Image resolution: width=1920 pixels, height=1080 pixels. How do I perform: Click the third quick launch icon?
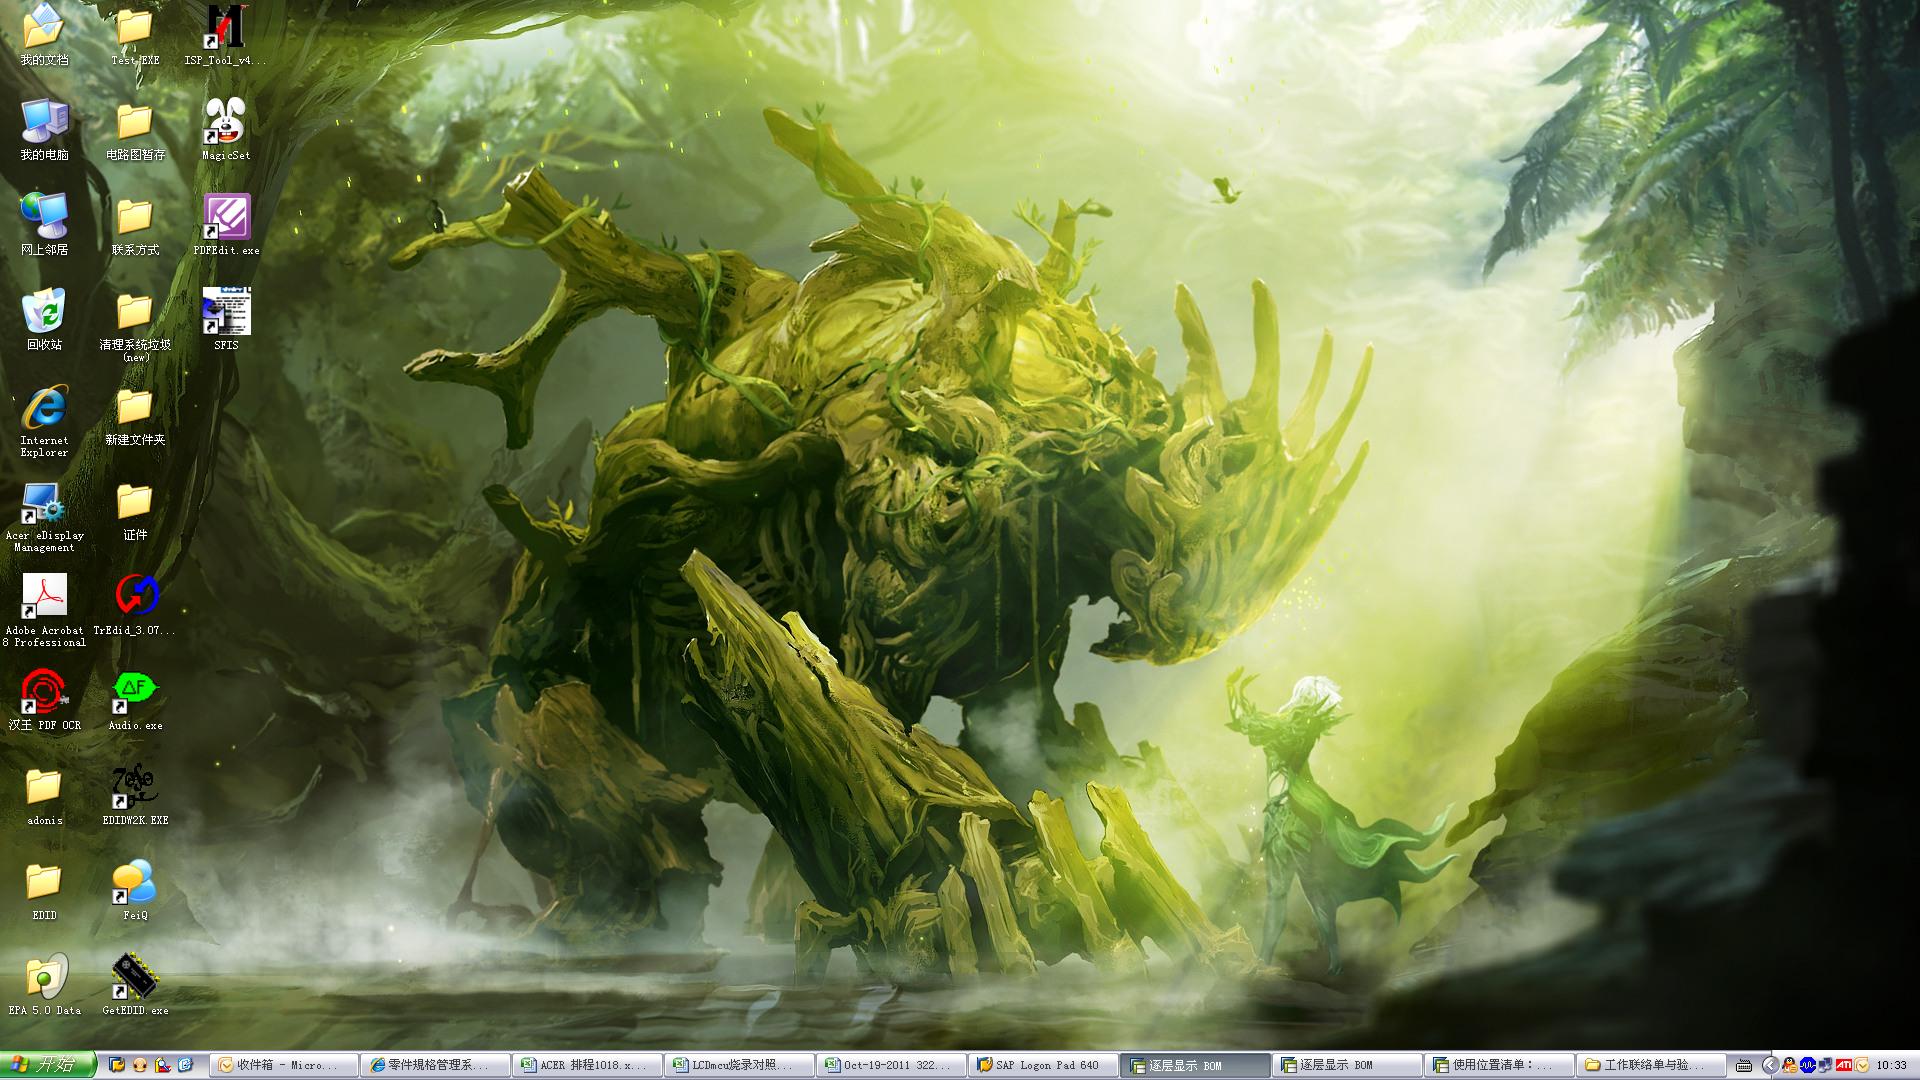(x=163, y=1065)
